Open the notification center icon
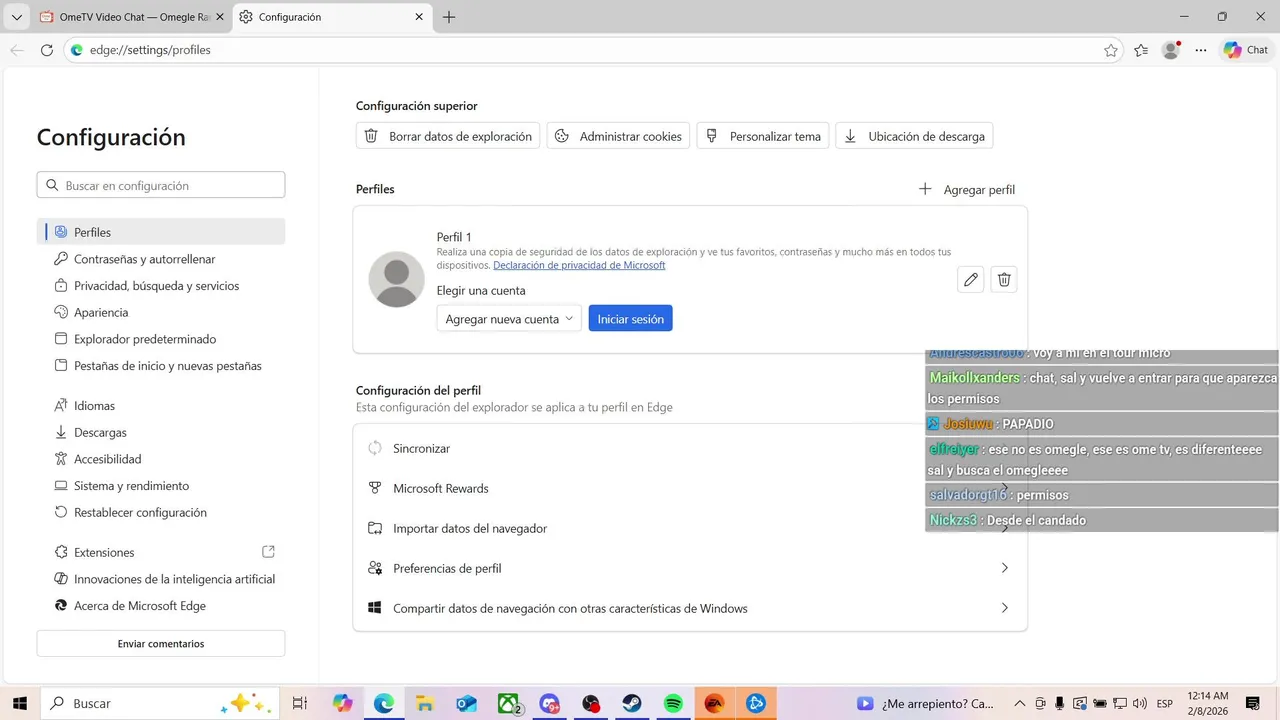 pos(1252,703)
